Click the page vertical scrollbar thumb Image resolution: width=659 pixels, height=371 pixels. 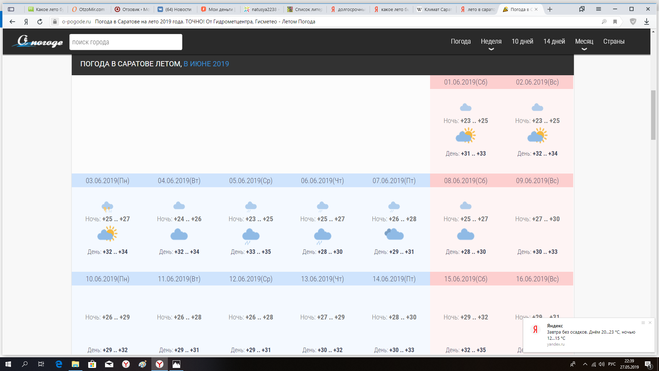[653, 115]
